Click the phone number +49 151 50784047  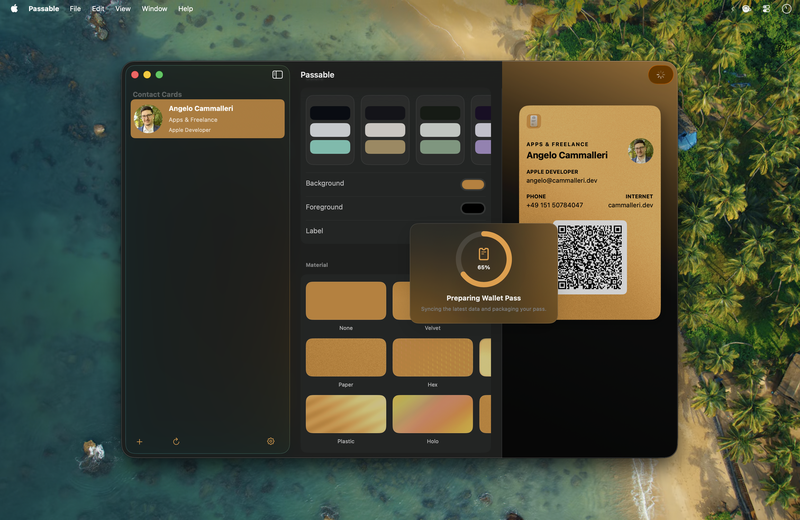555,205
